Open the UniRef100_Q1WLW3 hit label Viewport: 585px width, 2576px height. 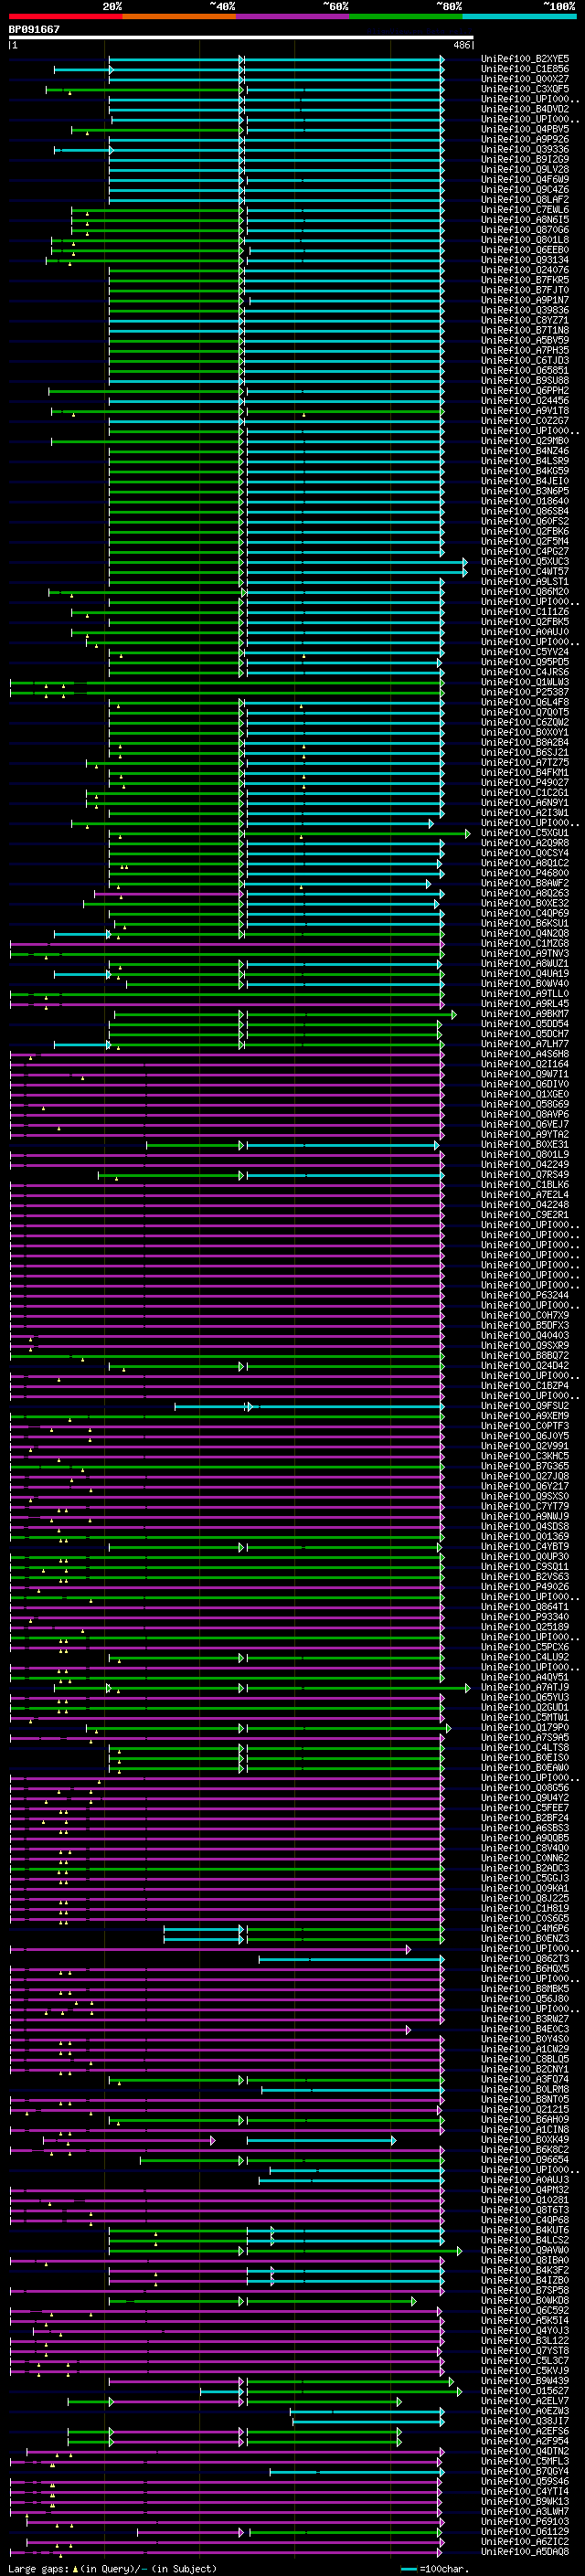pyautogui.click(x=525, y=682)
